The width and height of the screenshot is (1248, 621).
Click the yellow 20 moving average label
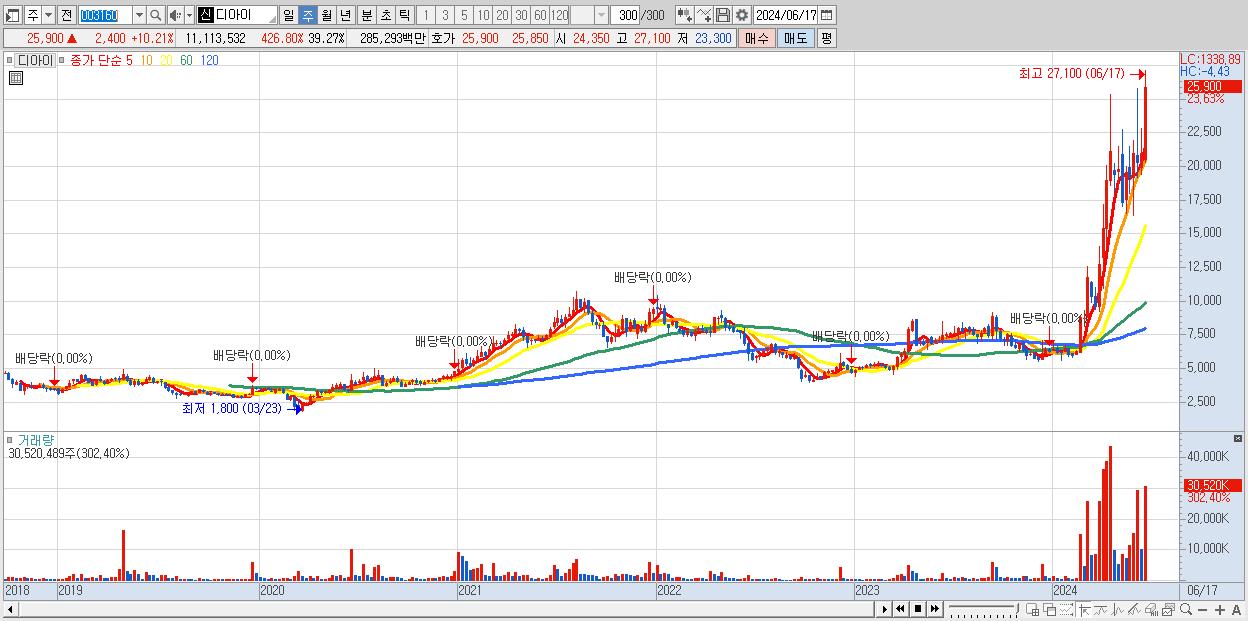pyautogui.click(x=166, y=60)
